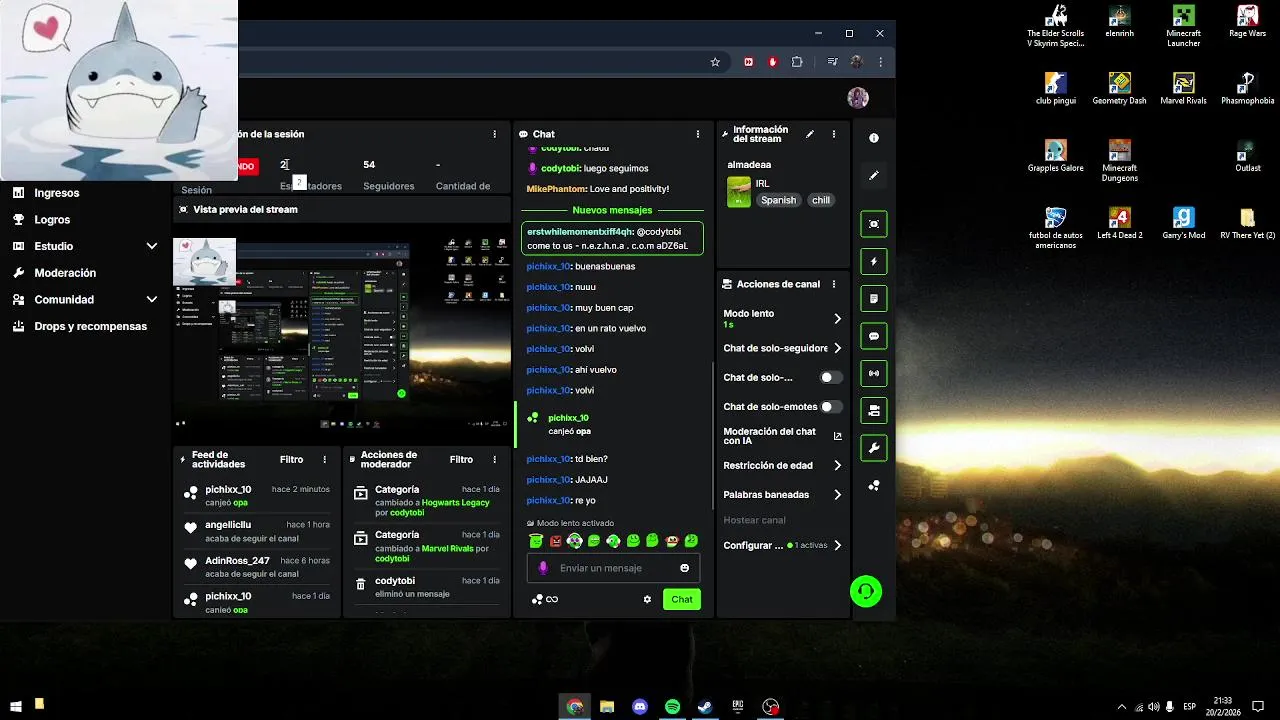Go to Ingresos in the sidebar
Screen dimensions: 1280x720
pos(56,193)
